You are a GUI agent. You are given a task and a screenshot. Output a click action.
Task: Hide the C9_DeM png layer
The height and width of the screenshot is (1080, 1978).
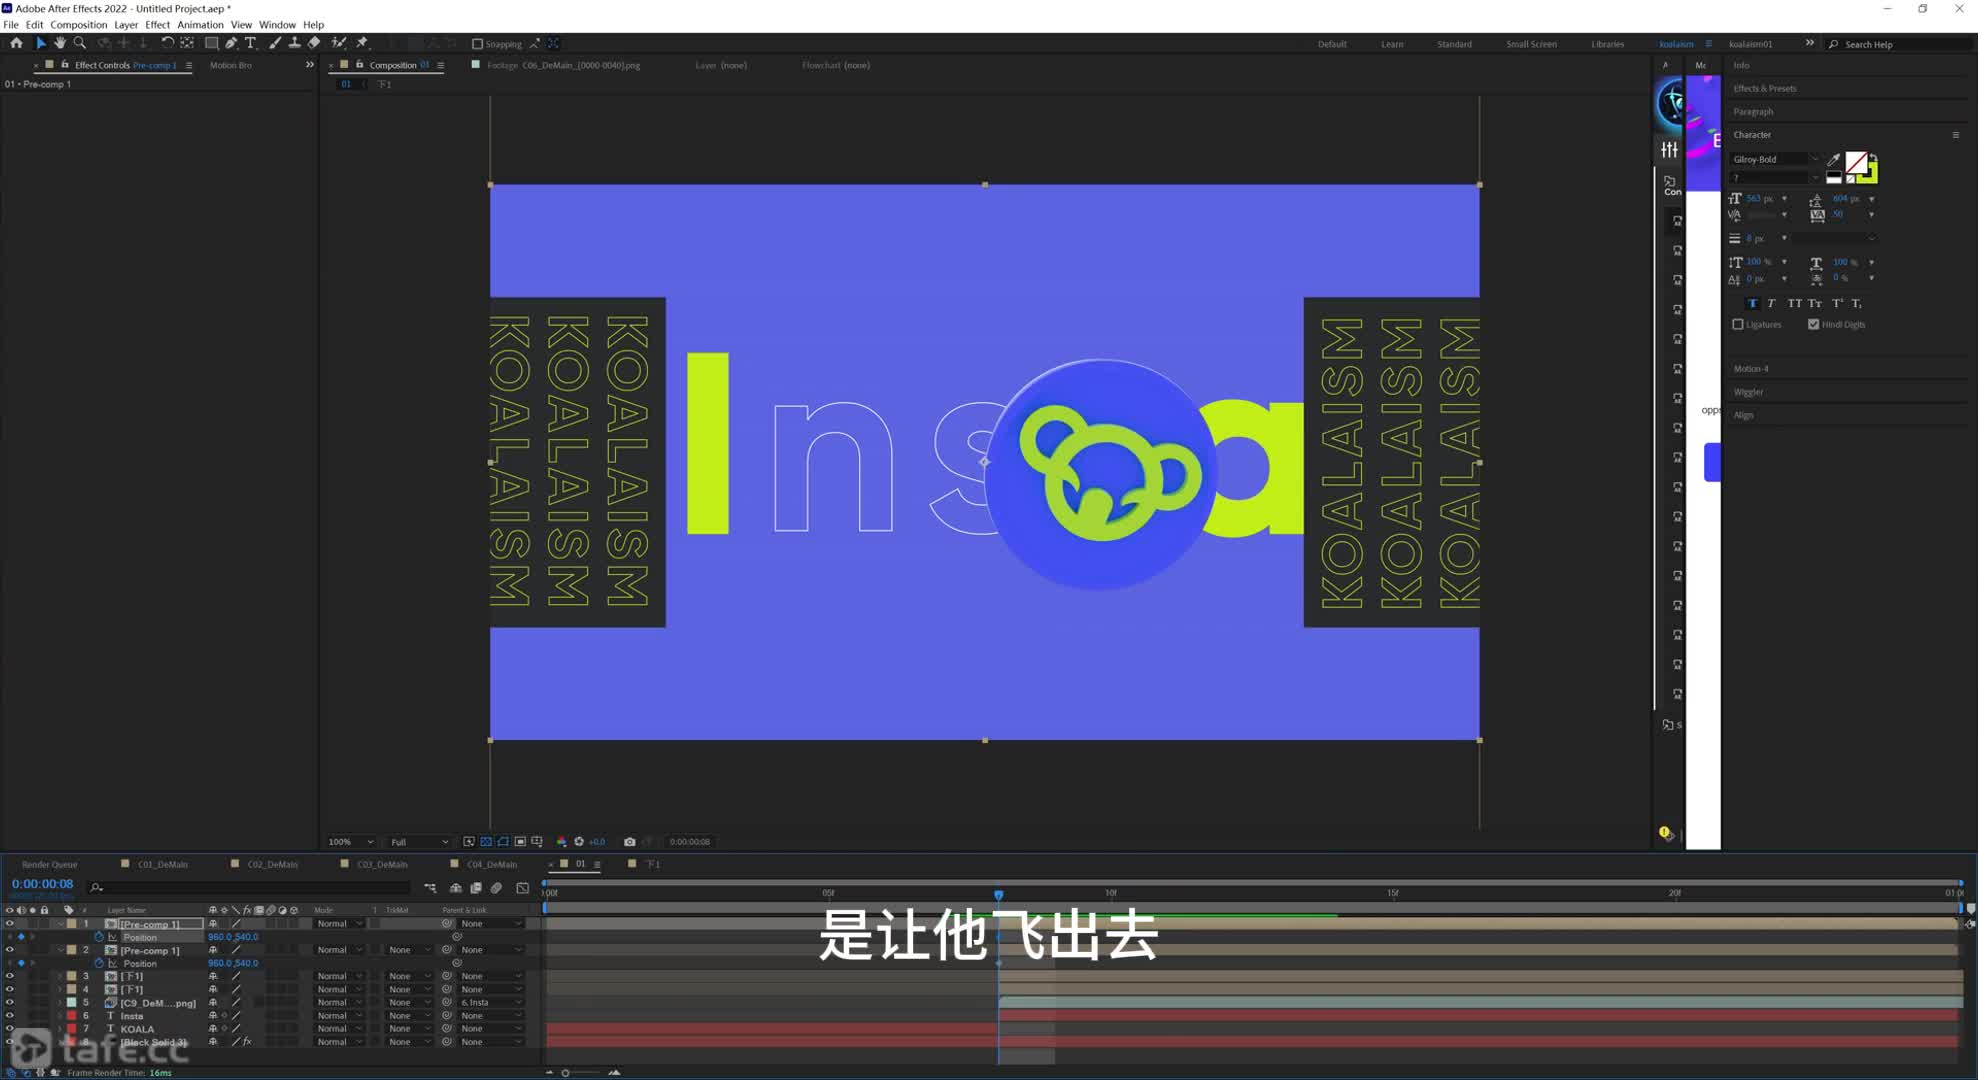tap(9, 1002)
